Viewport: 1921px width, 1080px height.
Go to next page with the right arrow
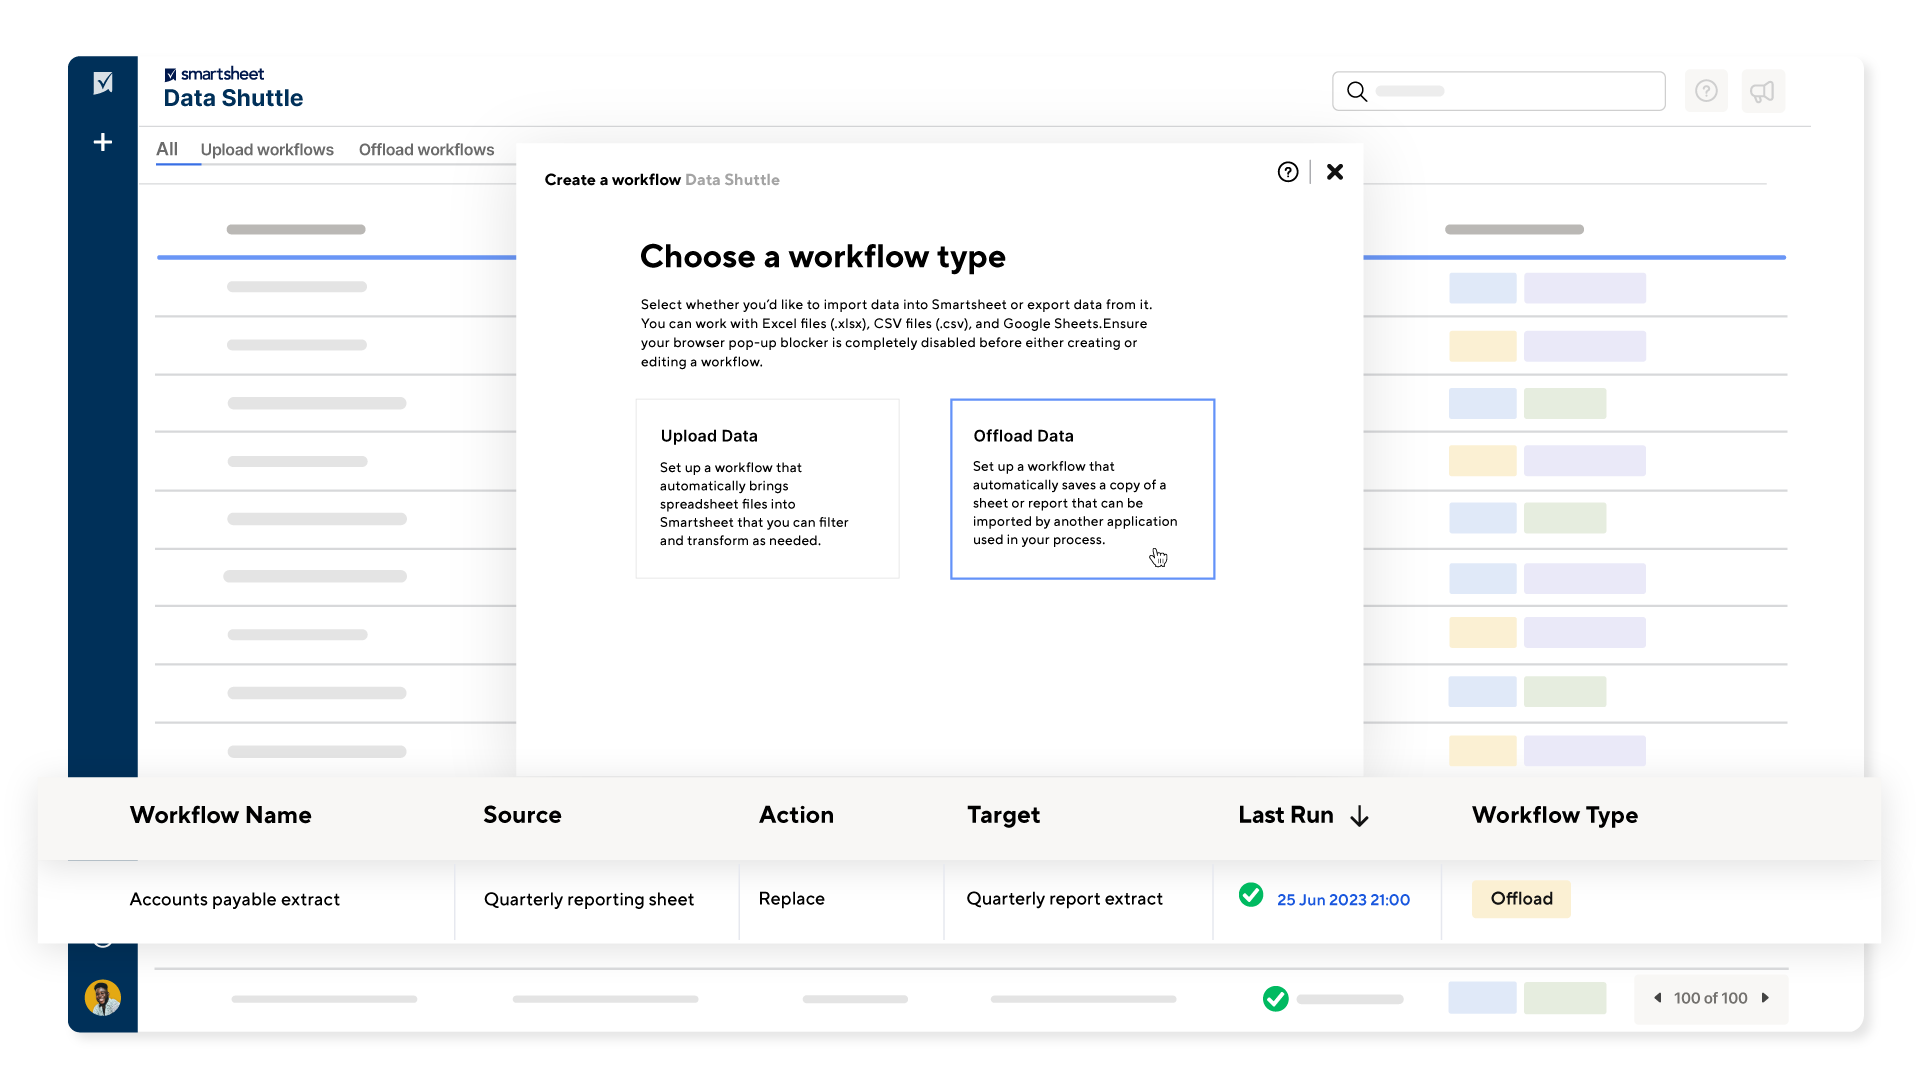pyautogui.click(x=1766, y=998)
